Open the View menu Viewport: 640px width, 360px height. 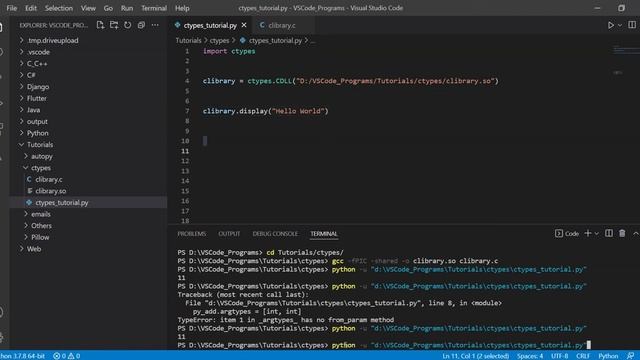coord(88,8)
